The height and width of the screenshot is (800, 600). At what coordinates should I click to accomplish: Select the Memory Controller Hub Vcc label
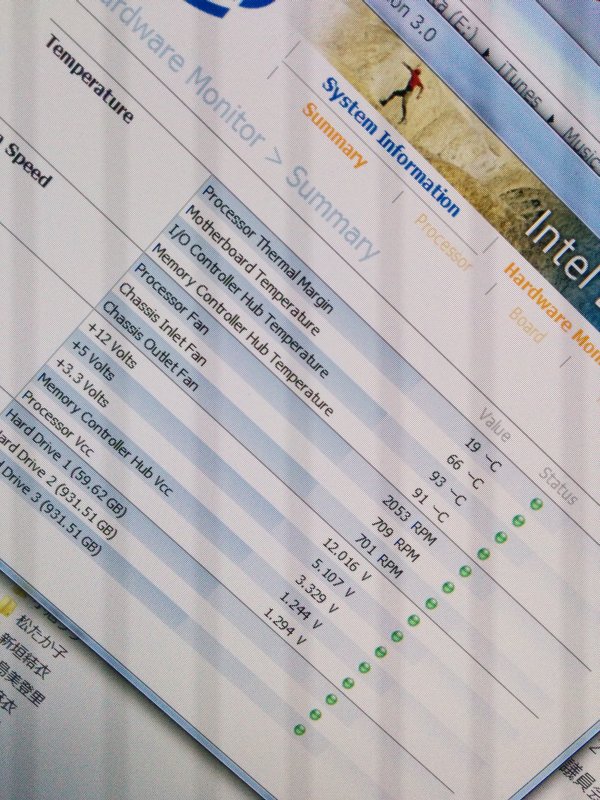click(105, 435)
